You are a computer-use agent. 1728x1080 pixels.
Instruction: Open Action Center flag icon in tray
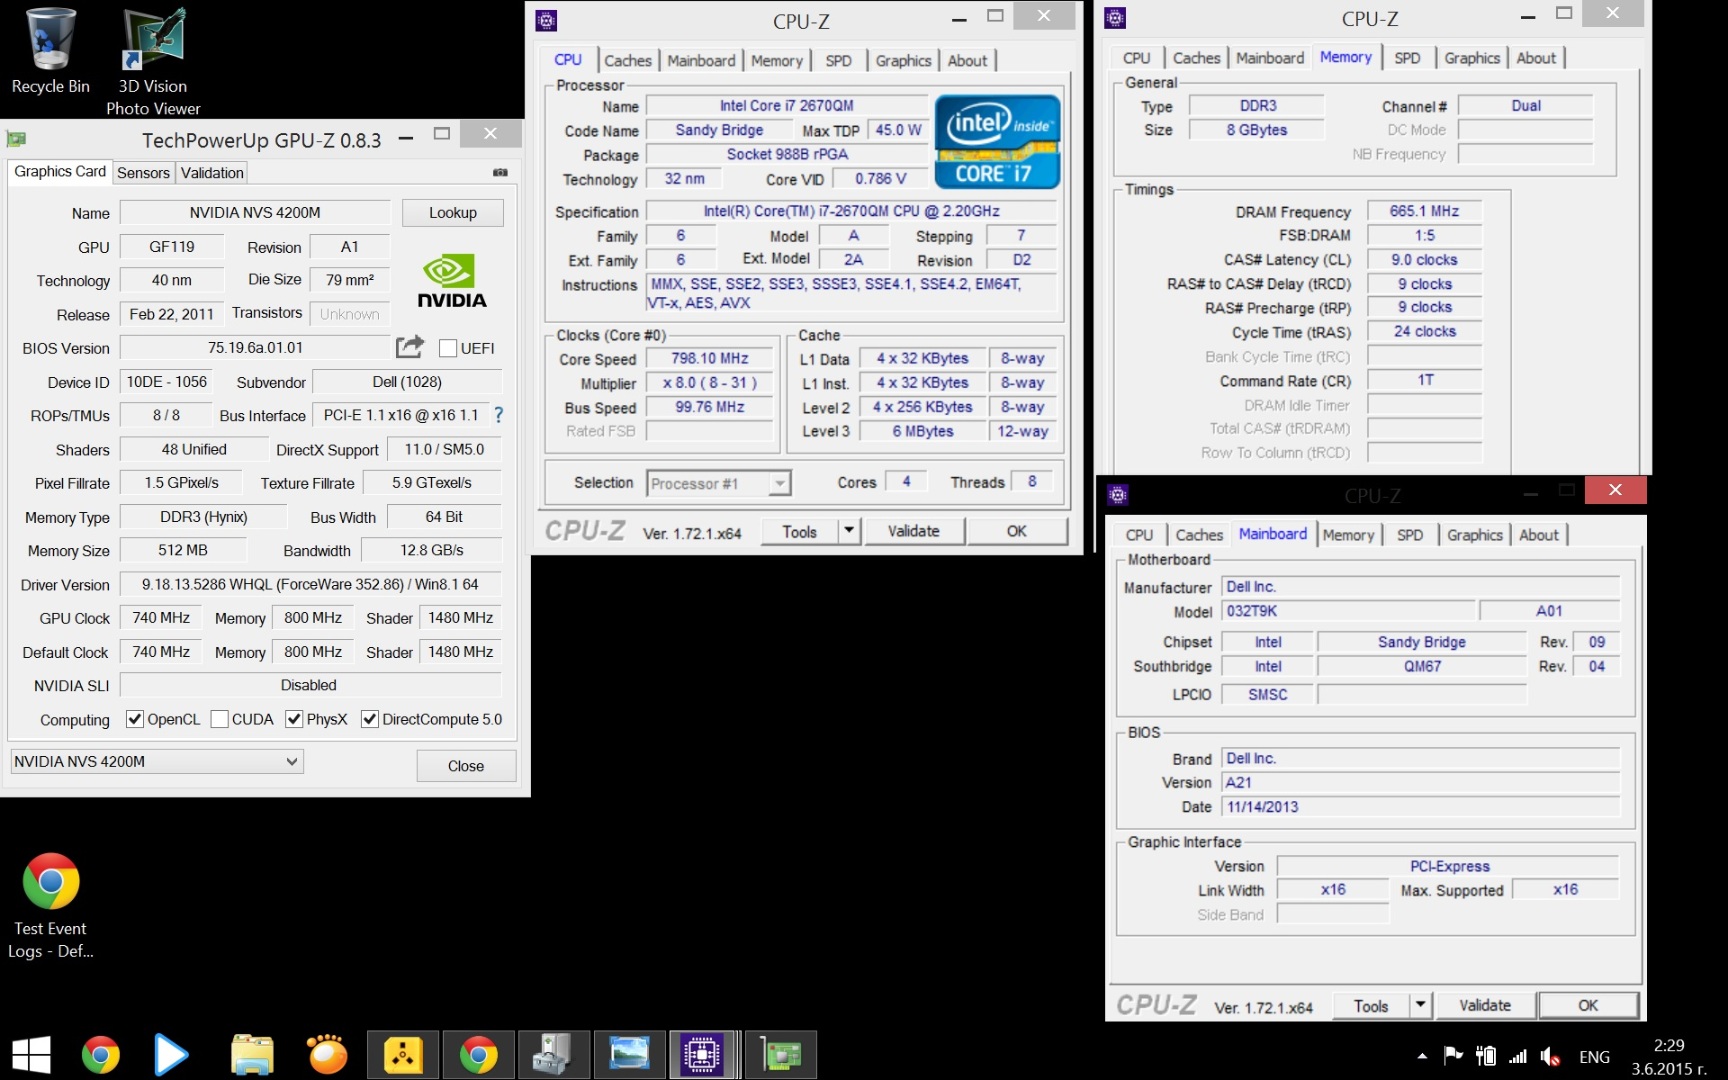[x=1453, y=1056]
